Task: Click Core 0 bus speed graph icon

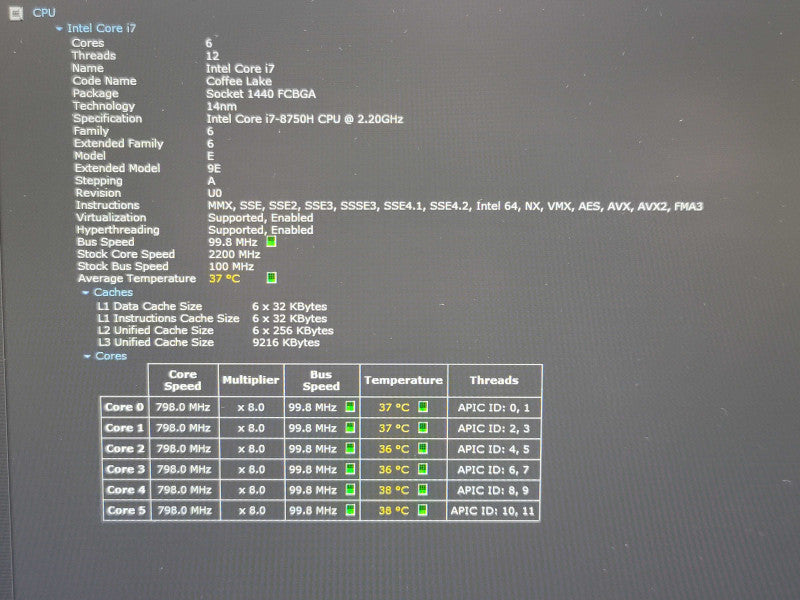Action: pyautogui.click(x=350, y=407)
